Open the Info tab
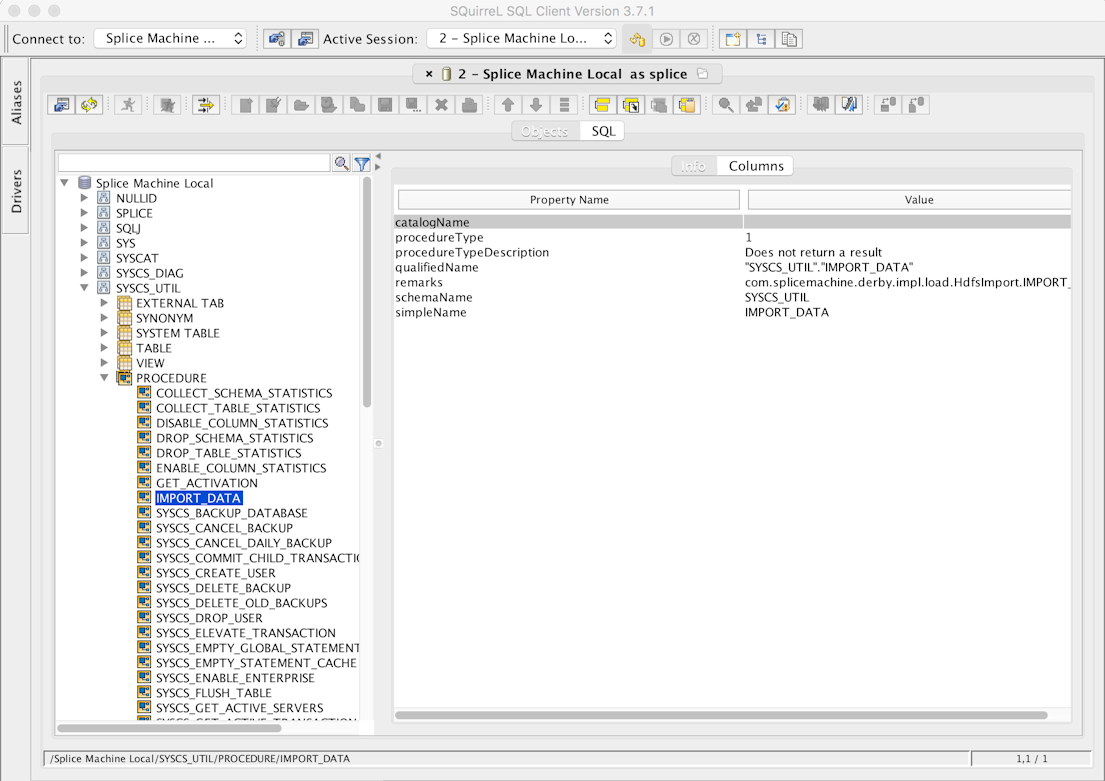Image resolution: width=1105 pixels, height=781 pixels. point(693,166)
